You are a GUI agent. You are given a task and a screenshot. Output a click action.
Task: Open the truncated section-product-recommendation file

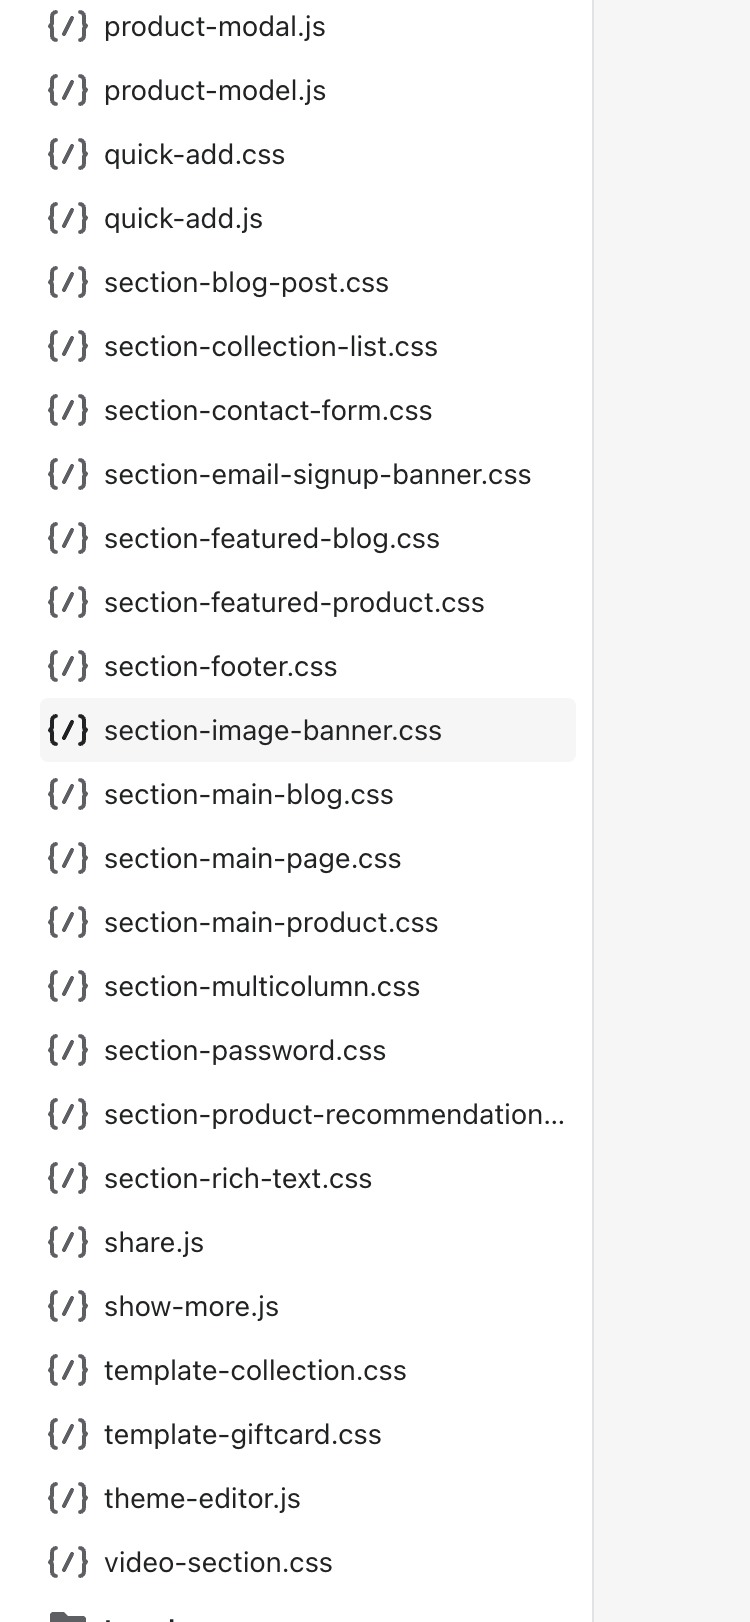[334, 1115]
